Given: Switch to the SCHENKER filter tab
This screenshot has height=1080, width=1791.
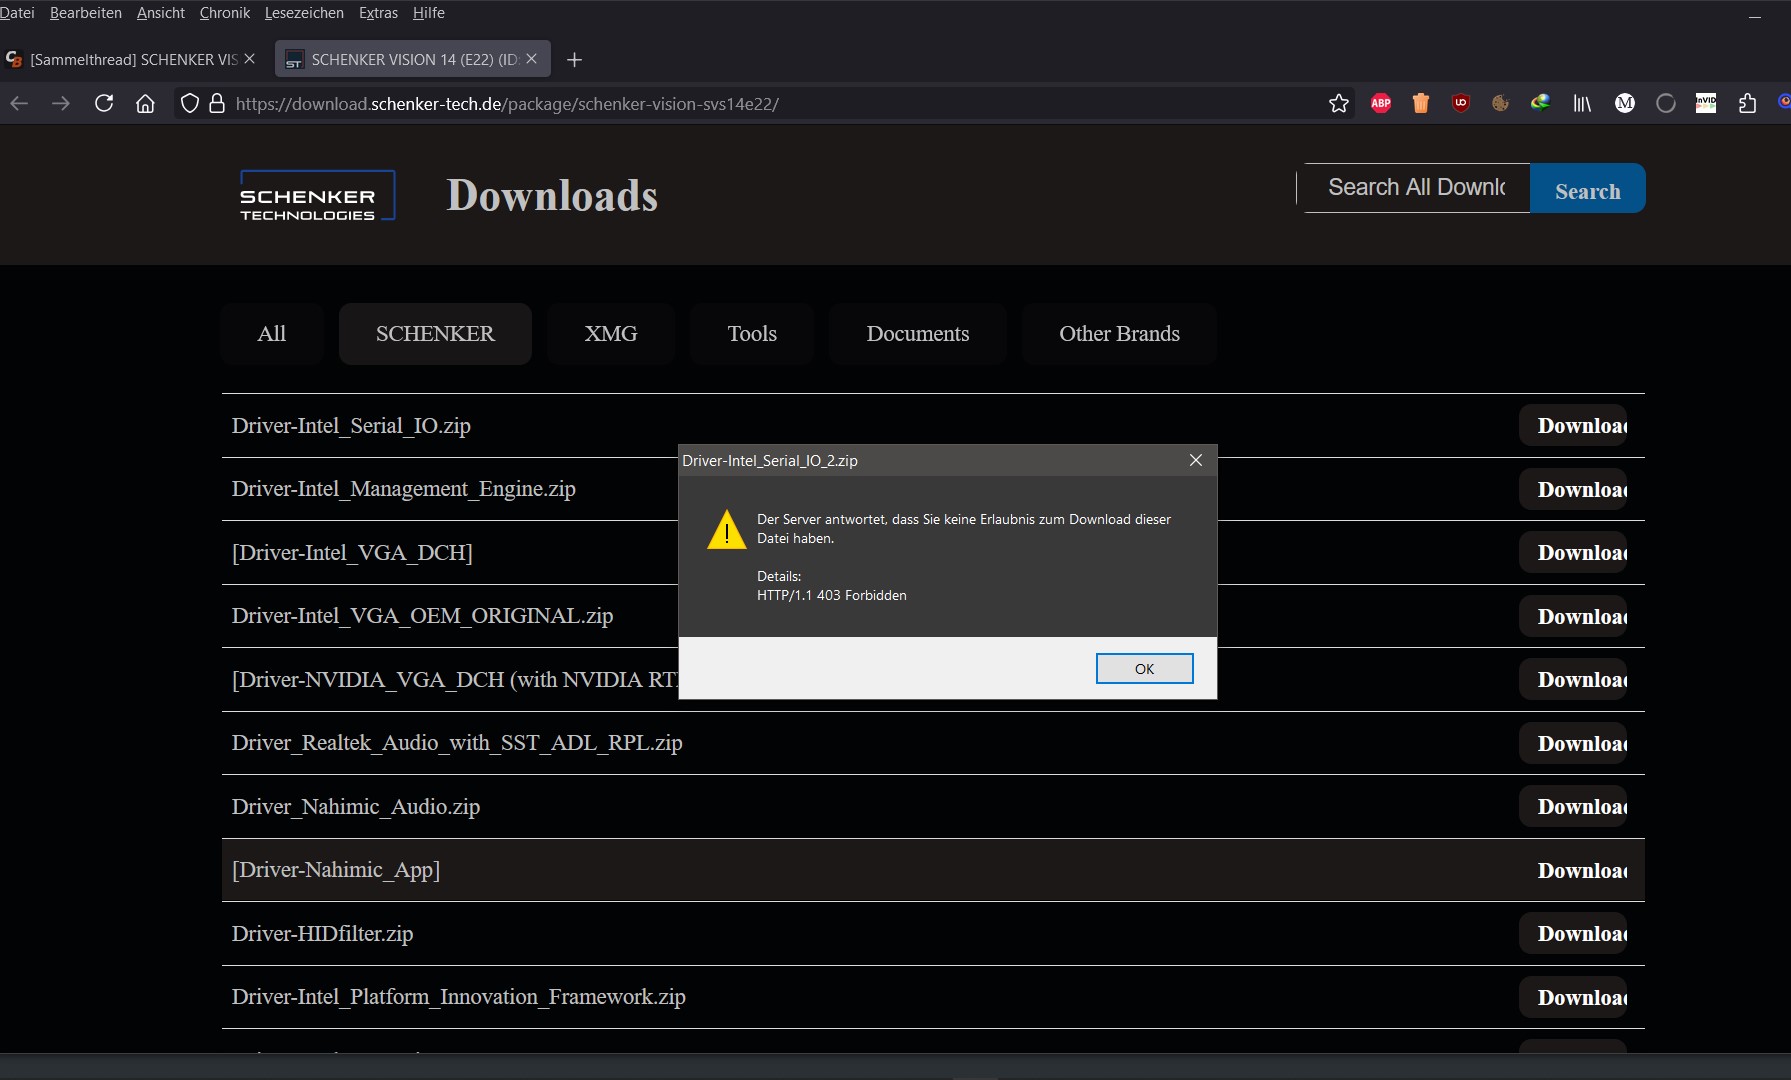Looking at the screenshot, I should (x=434, y=334).
